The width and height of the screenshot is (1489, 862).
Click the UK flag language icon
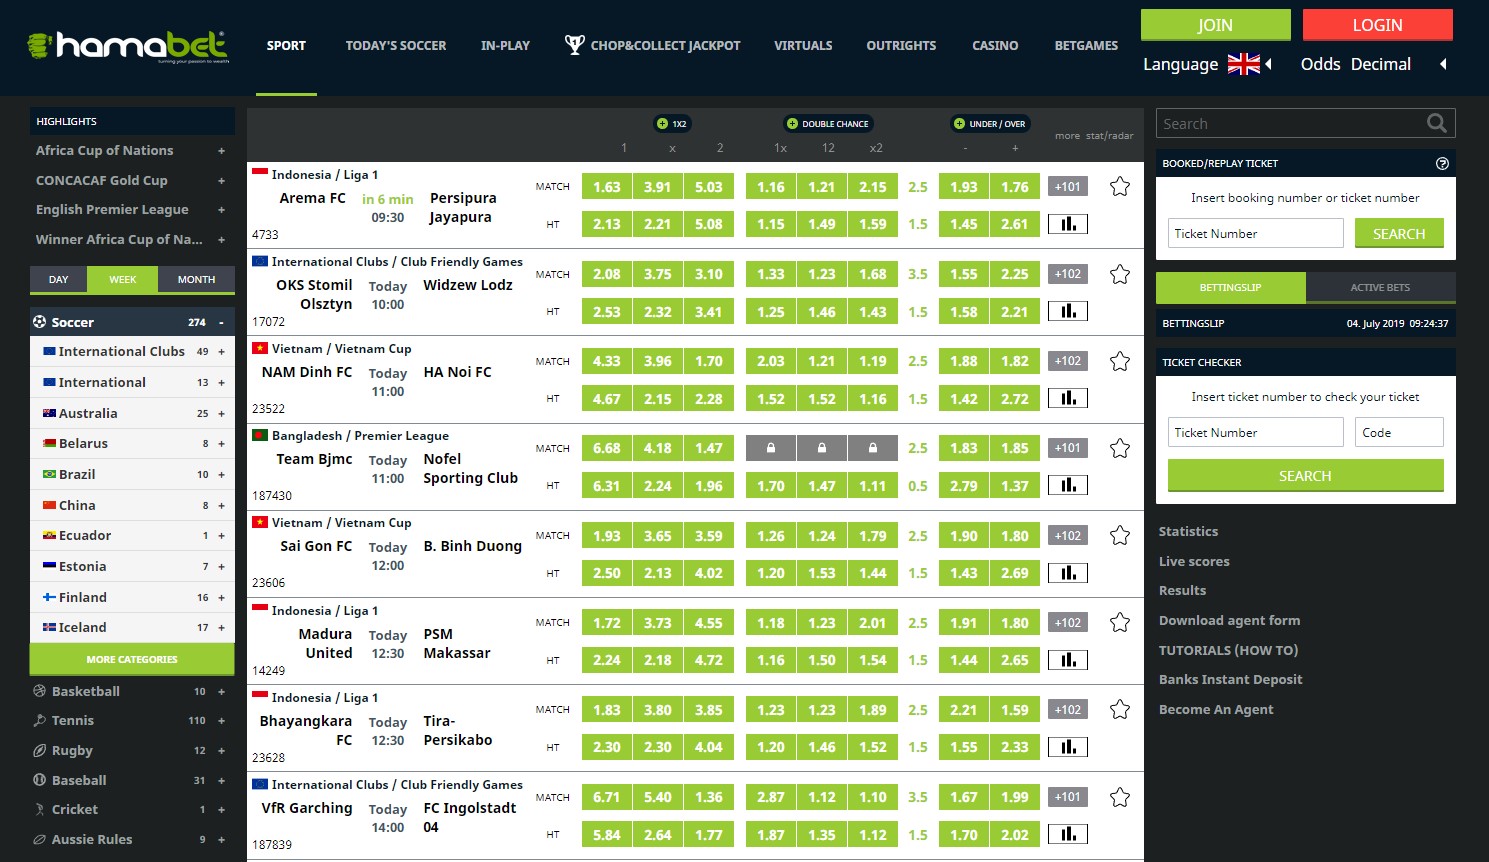1244,64
